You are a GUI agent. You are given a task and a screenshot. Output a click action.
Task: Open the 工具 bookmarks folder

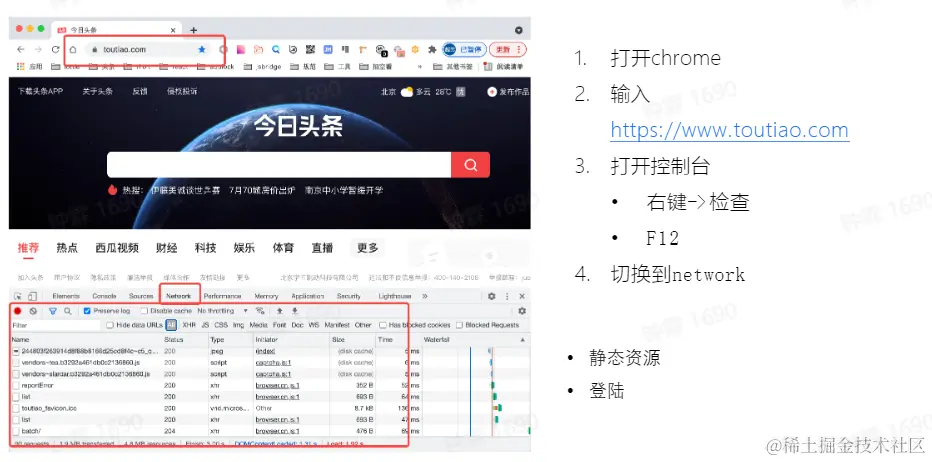(x=338, y=67)
